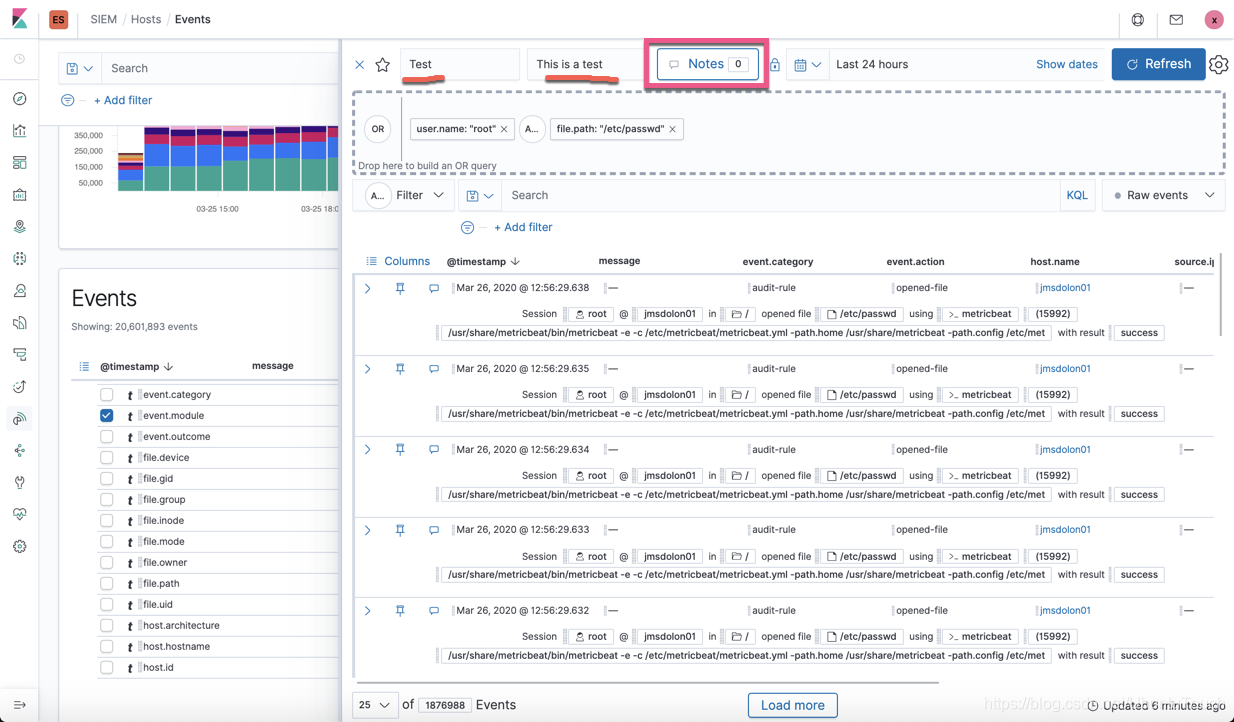The height and width of the screenshot is (722, 1234).
Task: Open the Raw events dropdown
Action: 1164,196
